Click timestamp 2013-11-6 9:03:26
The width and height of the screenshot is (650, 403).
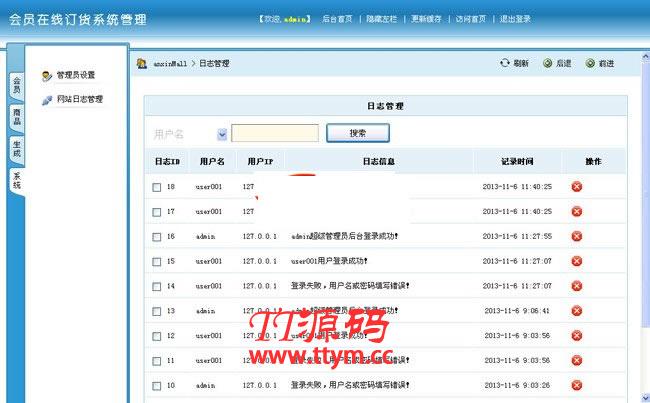coord(517,385)
